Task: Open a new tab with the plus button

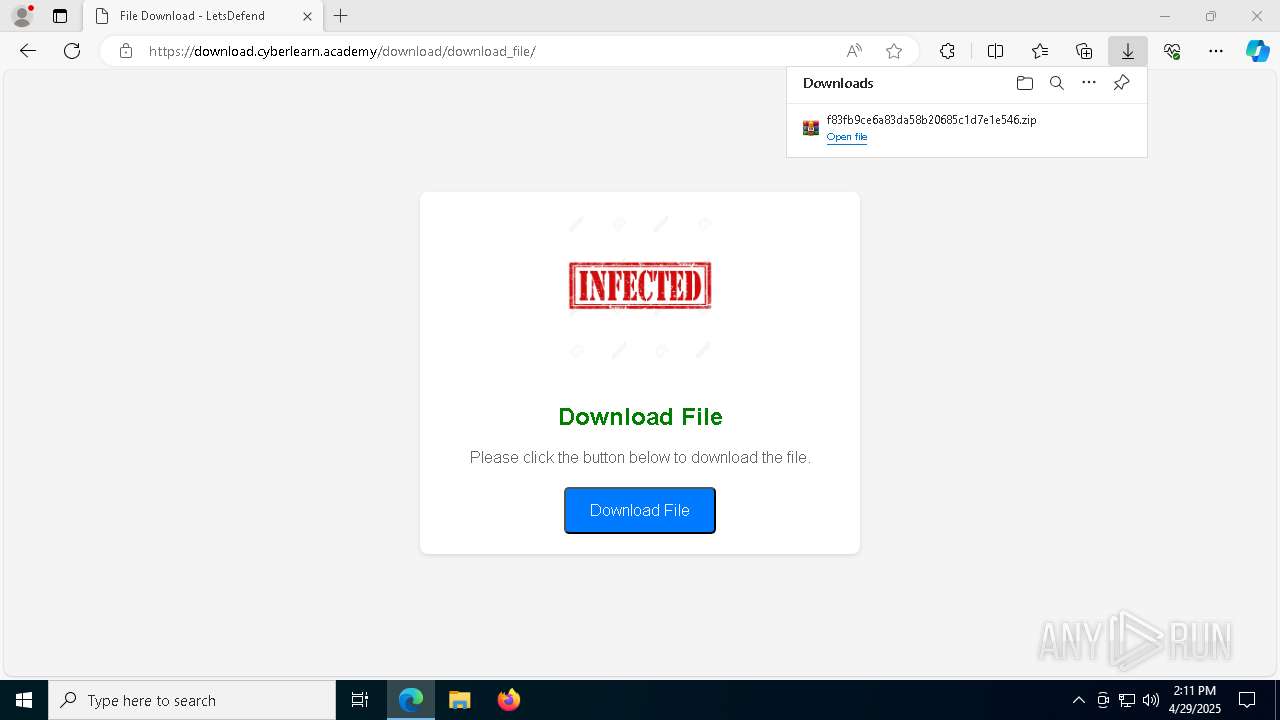Action: click(341, 16)
